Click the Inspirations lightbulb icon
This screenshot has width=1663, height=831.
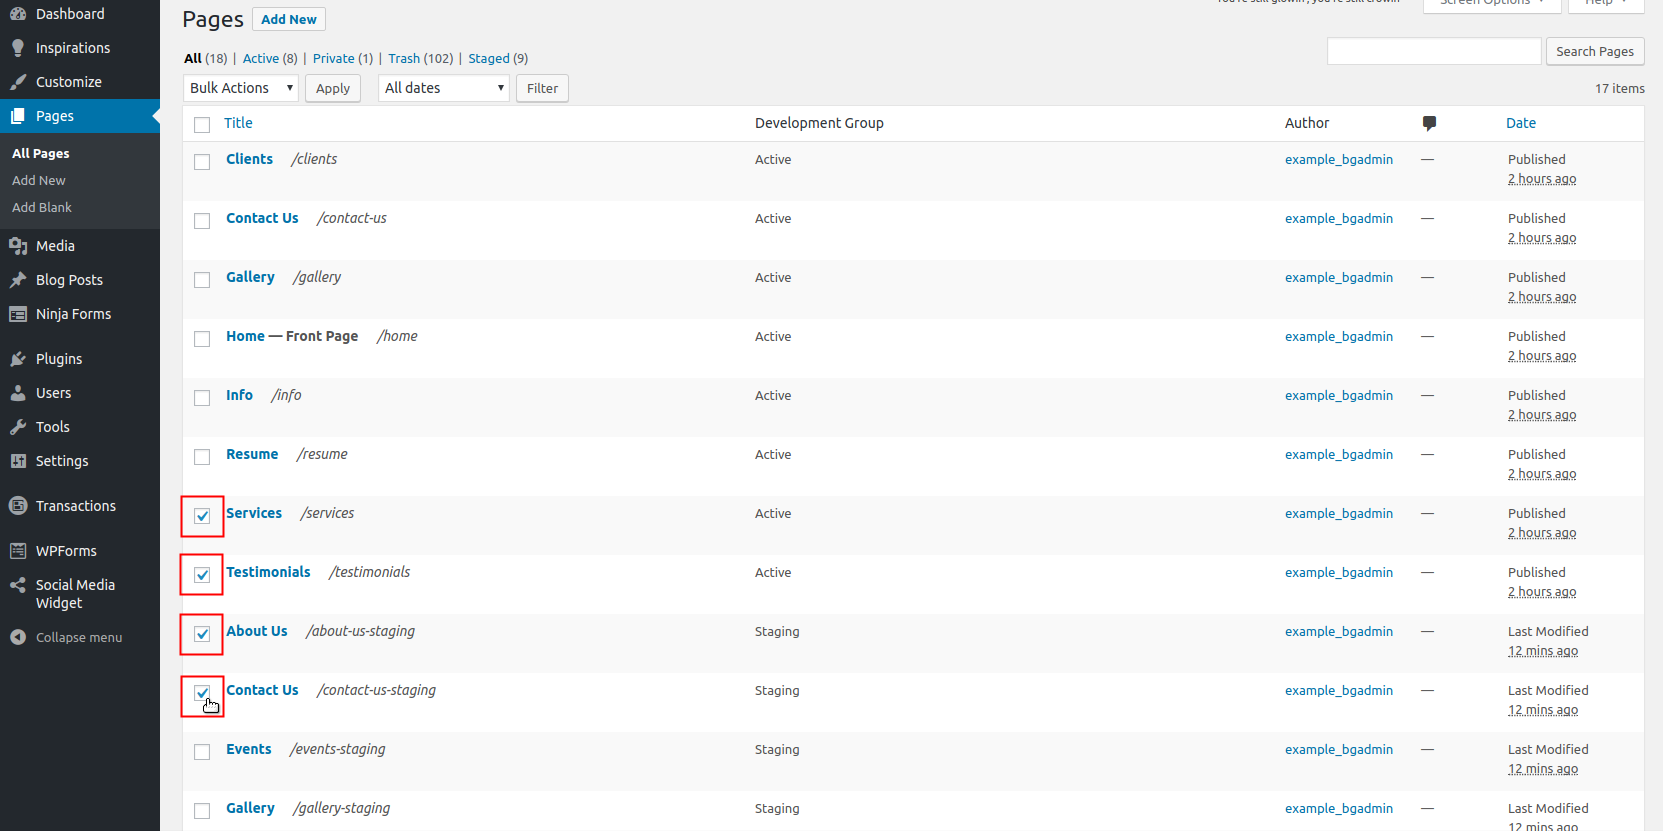click(18, 48)
